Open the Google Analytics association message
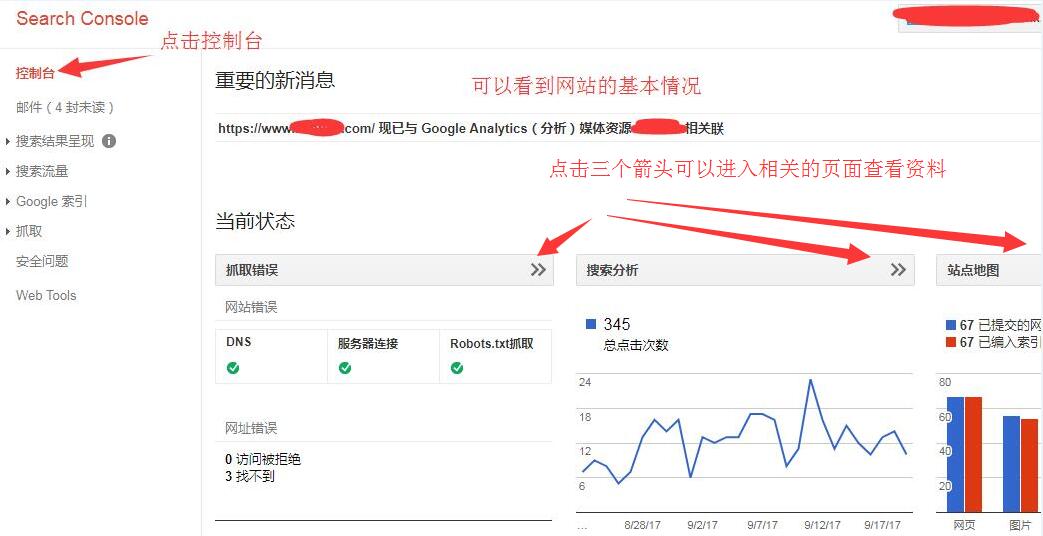 [x=471, y=128]
